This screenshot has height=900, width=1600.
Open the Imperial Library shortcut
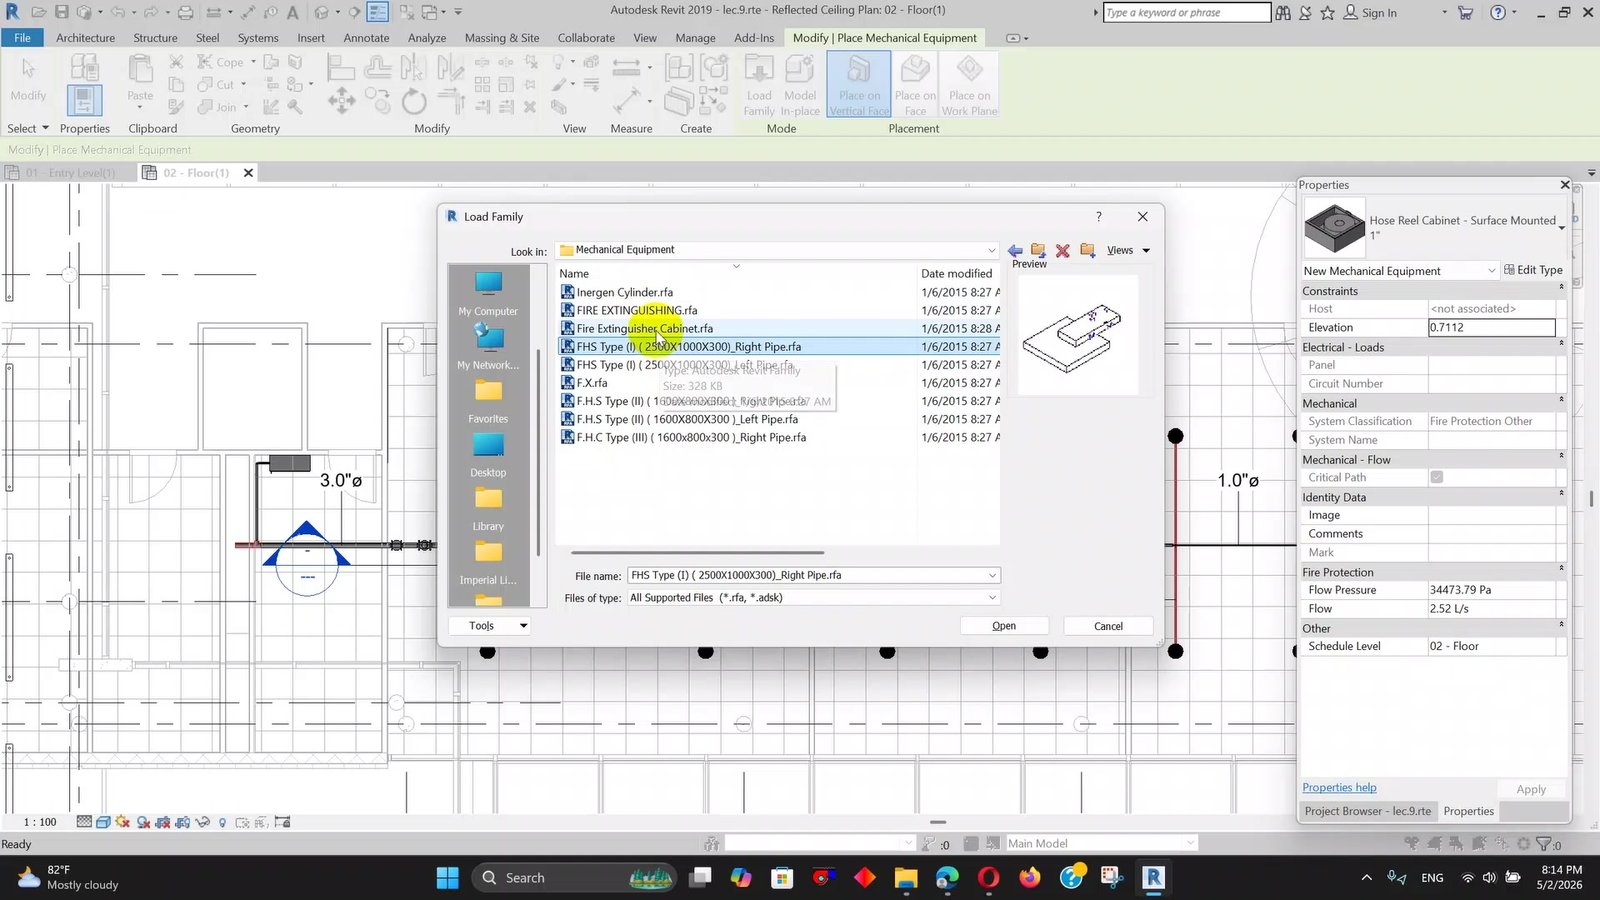point(488,564)
